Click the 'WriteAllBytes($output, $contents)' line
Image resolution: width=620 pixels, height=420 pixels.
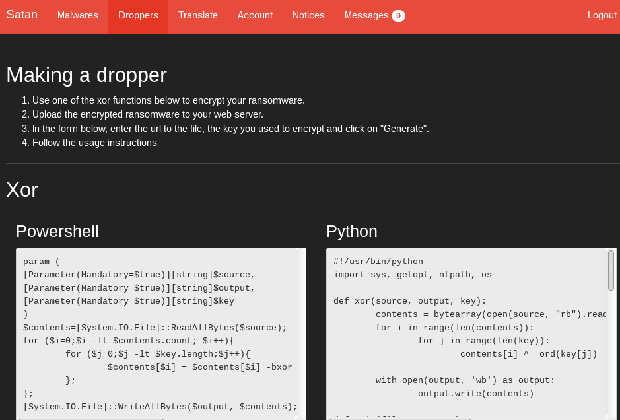pyautogui.click(x=160, y=406)
